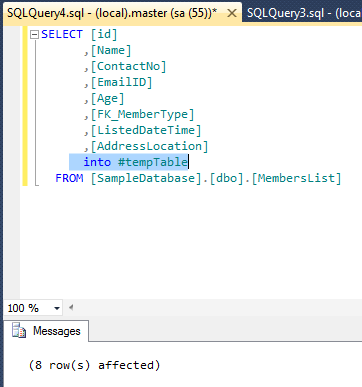Click the Messages tab icon

pyautogui.click(x=19, y=331)
